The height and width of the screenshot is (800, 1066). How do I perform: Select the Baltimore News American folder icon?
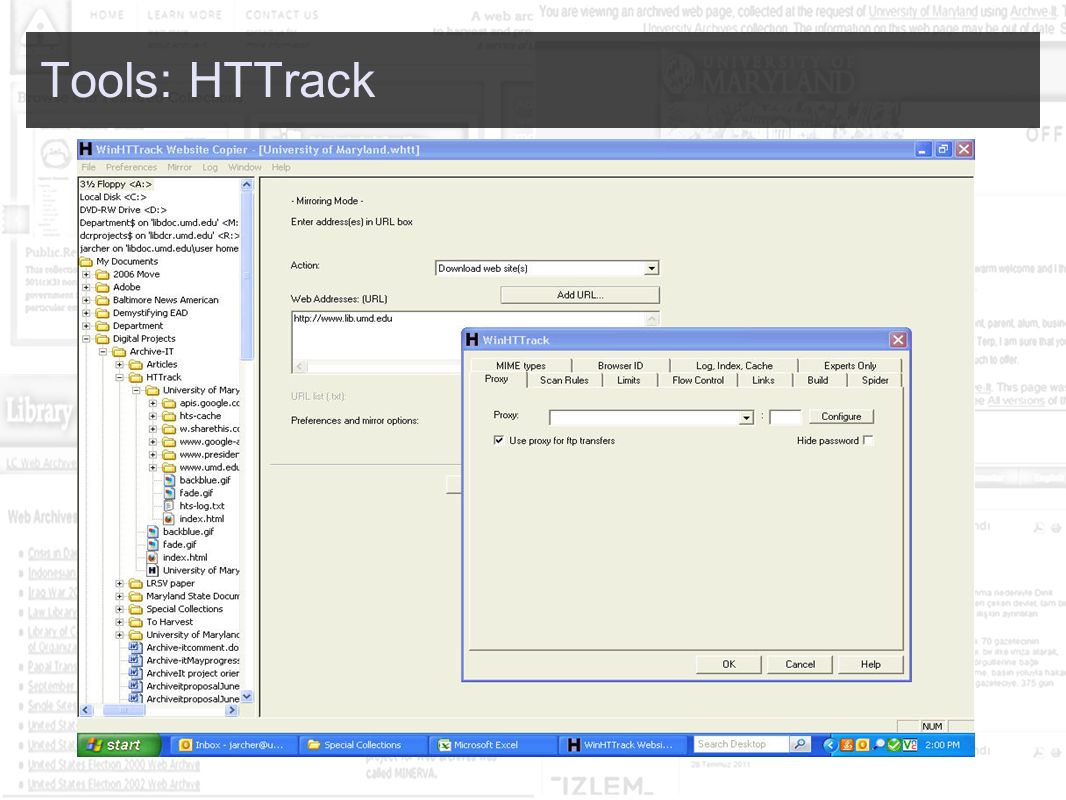[x=102, y=300]
